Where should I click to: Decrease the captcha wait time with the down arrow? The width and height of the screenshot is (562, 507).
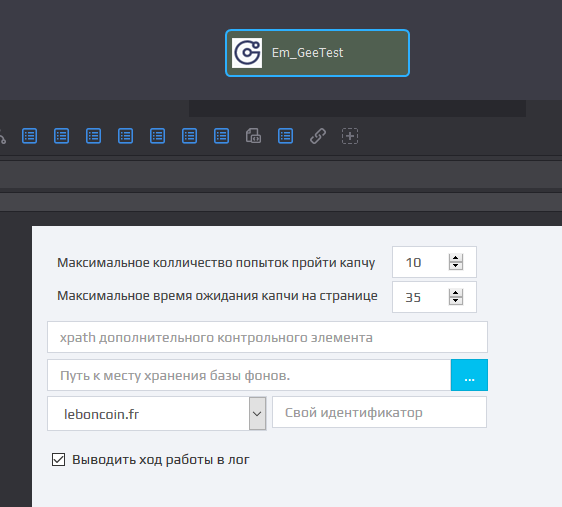(456, 301)
